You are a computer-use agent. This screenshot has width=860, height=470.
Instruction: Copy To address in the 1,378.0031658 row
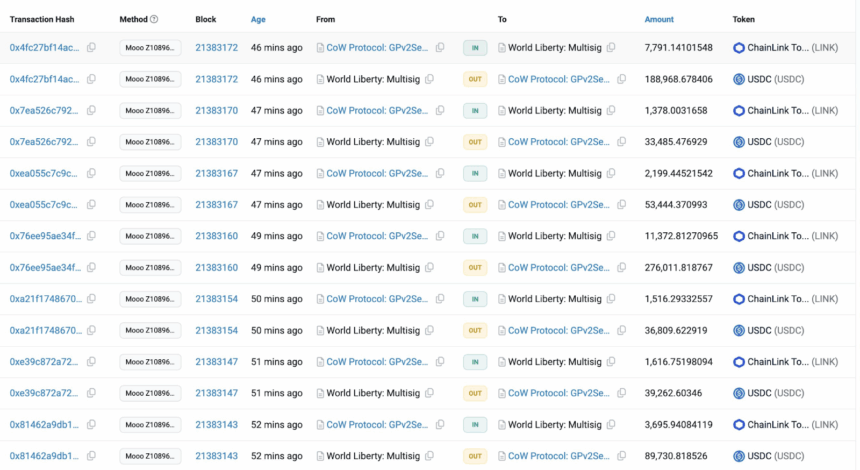point(611,110)
